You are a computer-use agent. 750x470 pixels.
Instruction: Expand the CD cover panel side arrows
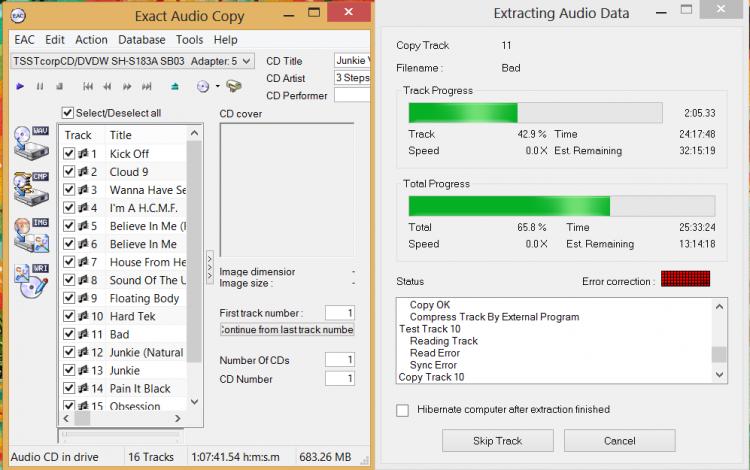210,268
